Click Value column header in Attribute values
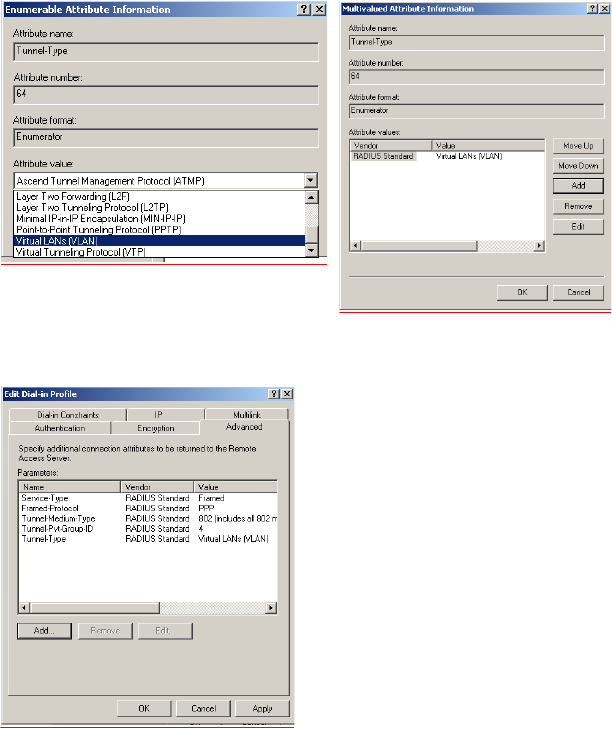 [x=488, y=146]
